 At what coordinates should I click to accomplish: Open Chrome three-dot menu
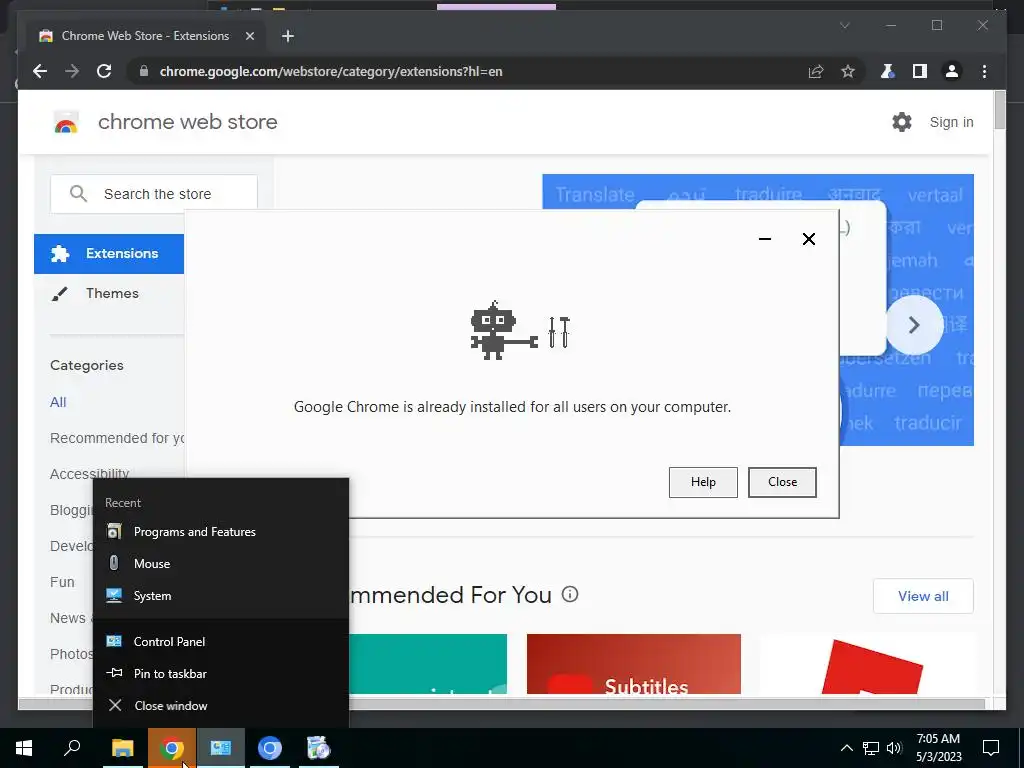click(x=984, y=71)
